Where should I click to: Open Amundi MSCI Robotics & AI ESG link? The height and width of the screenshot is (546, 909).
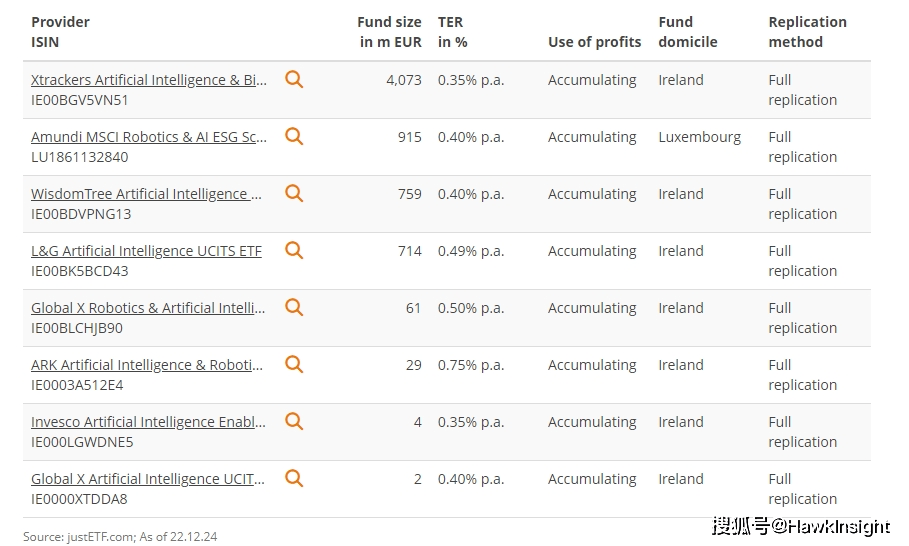click(149, 137)
